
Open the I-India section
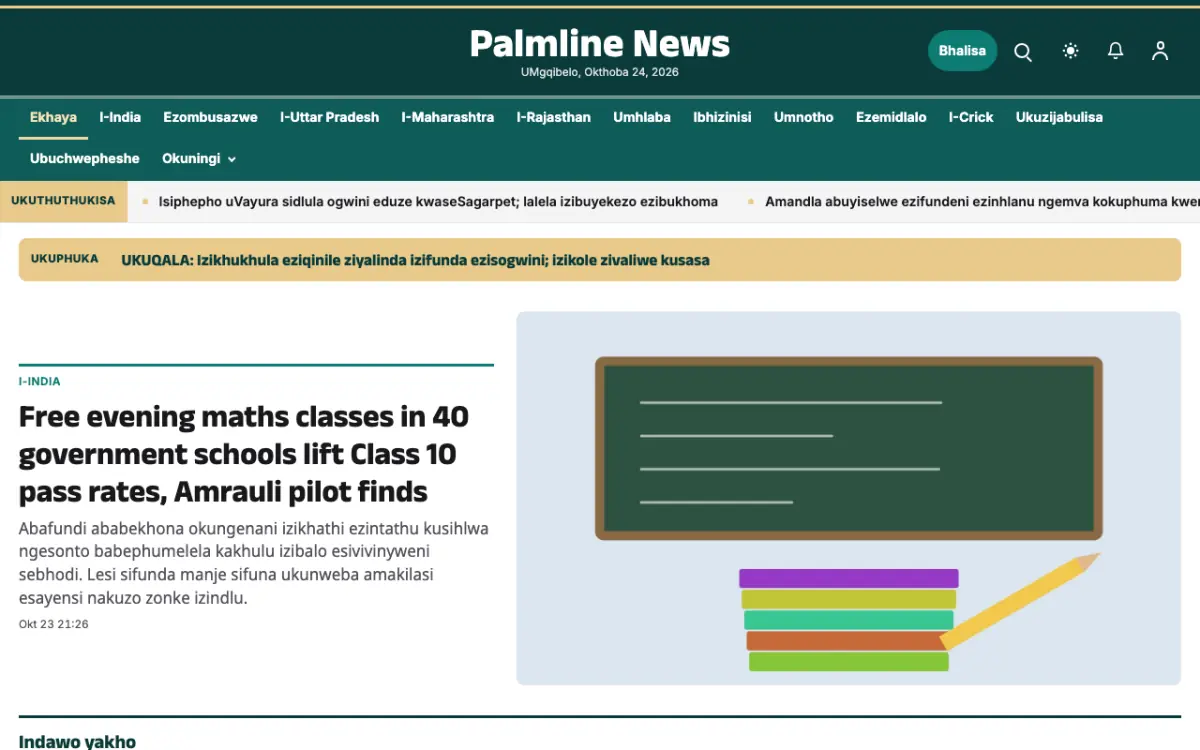coord(120,117)
